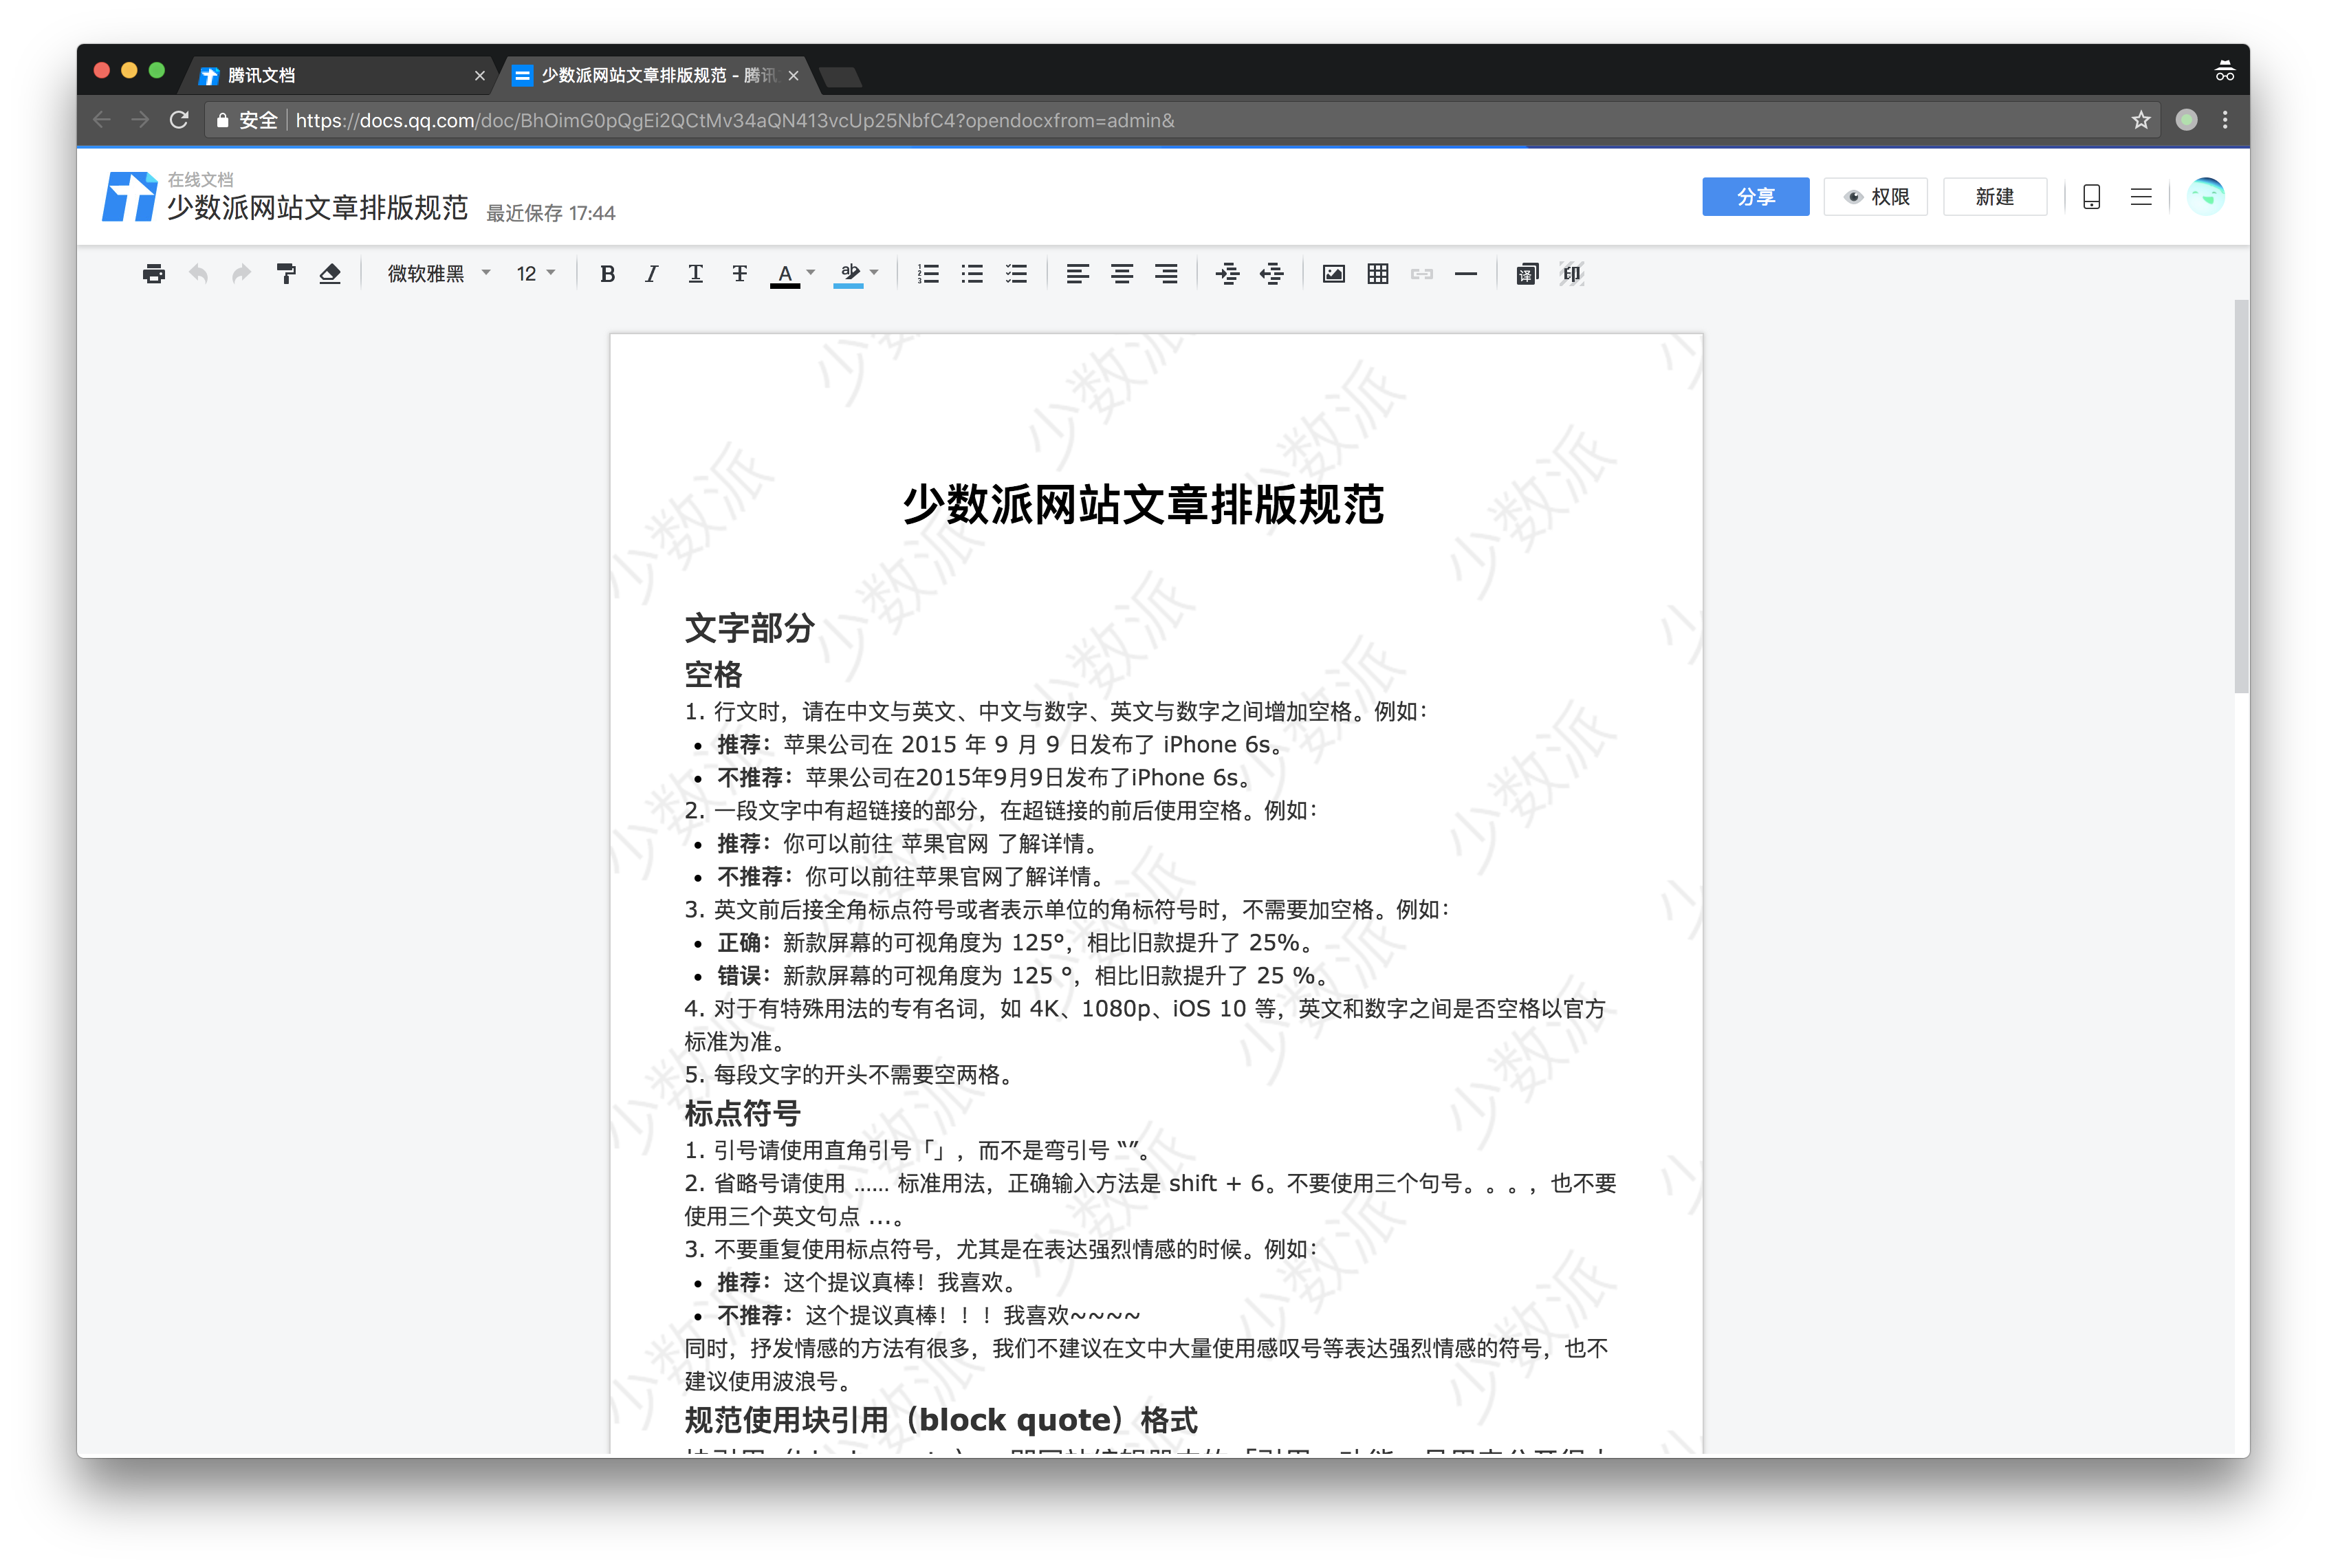Screen dimensions: 2327x1568
Task: Undo the last edit
Action: (198, 274)
